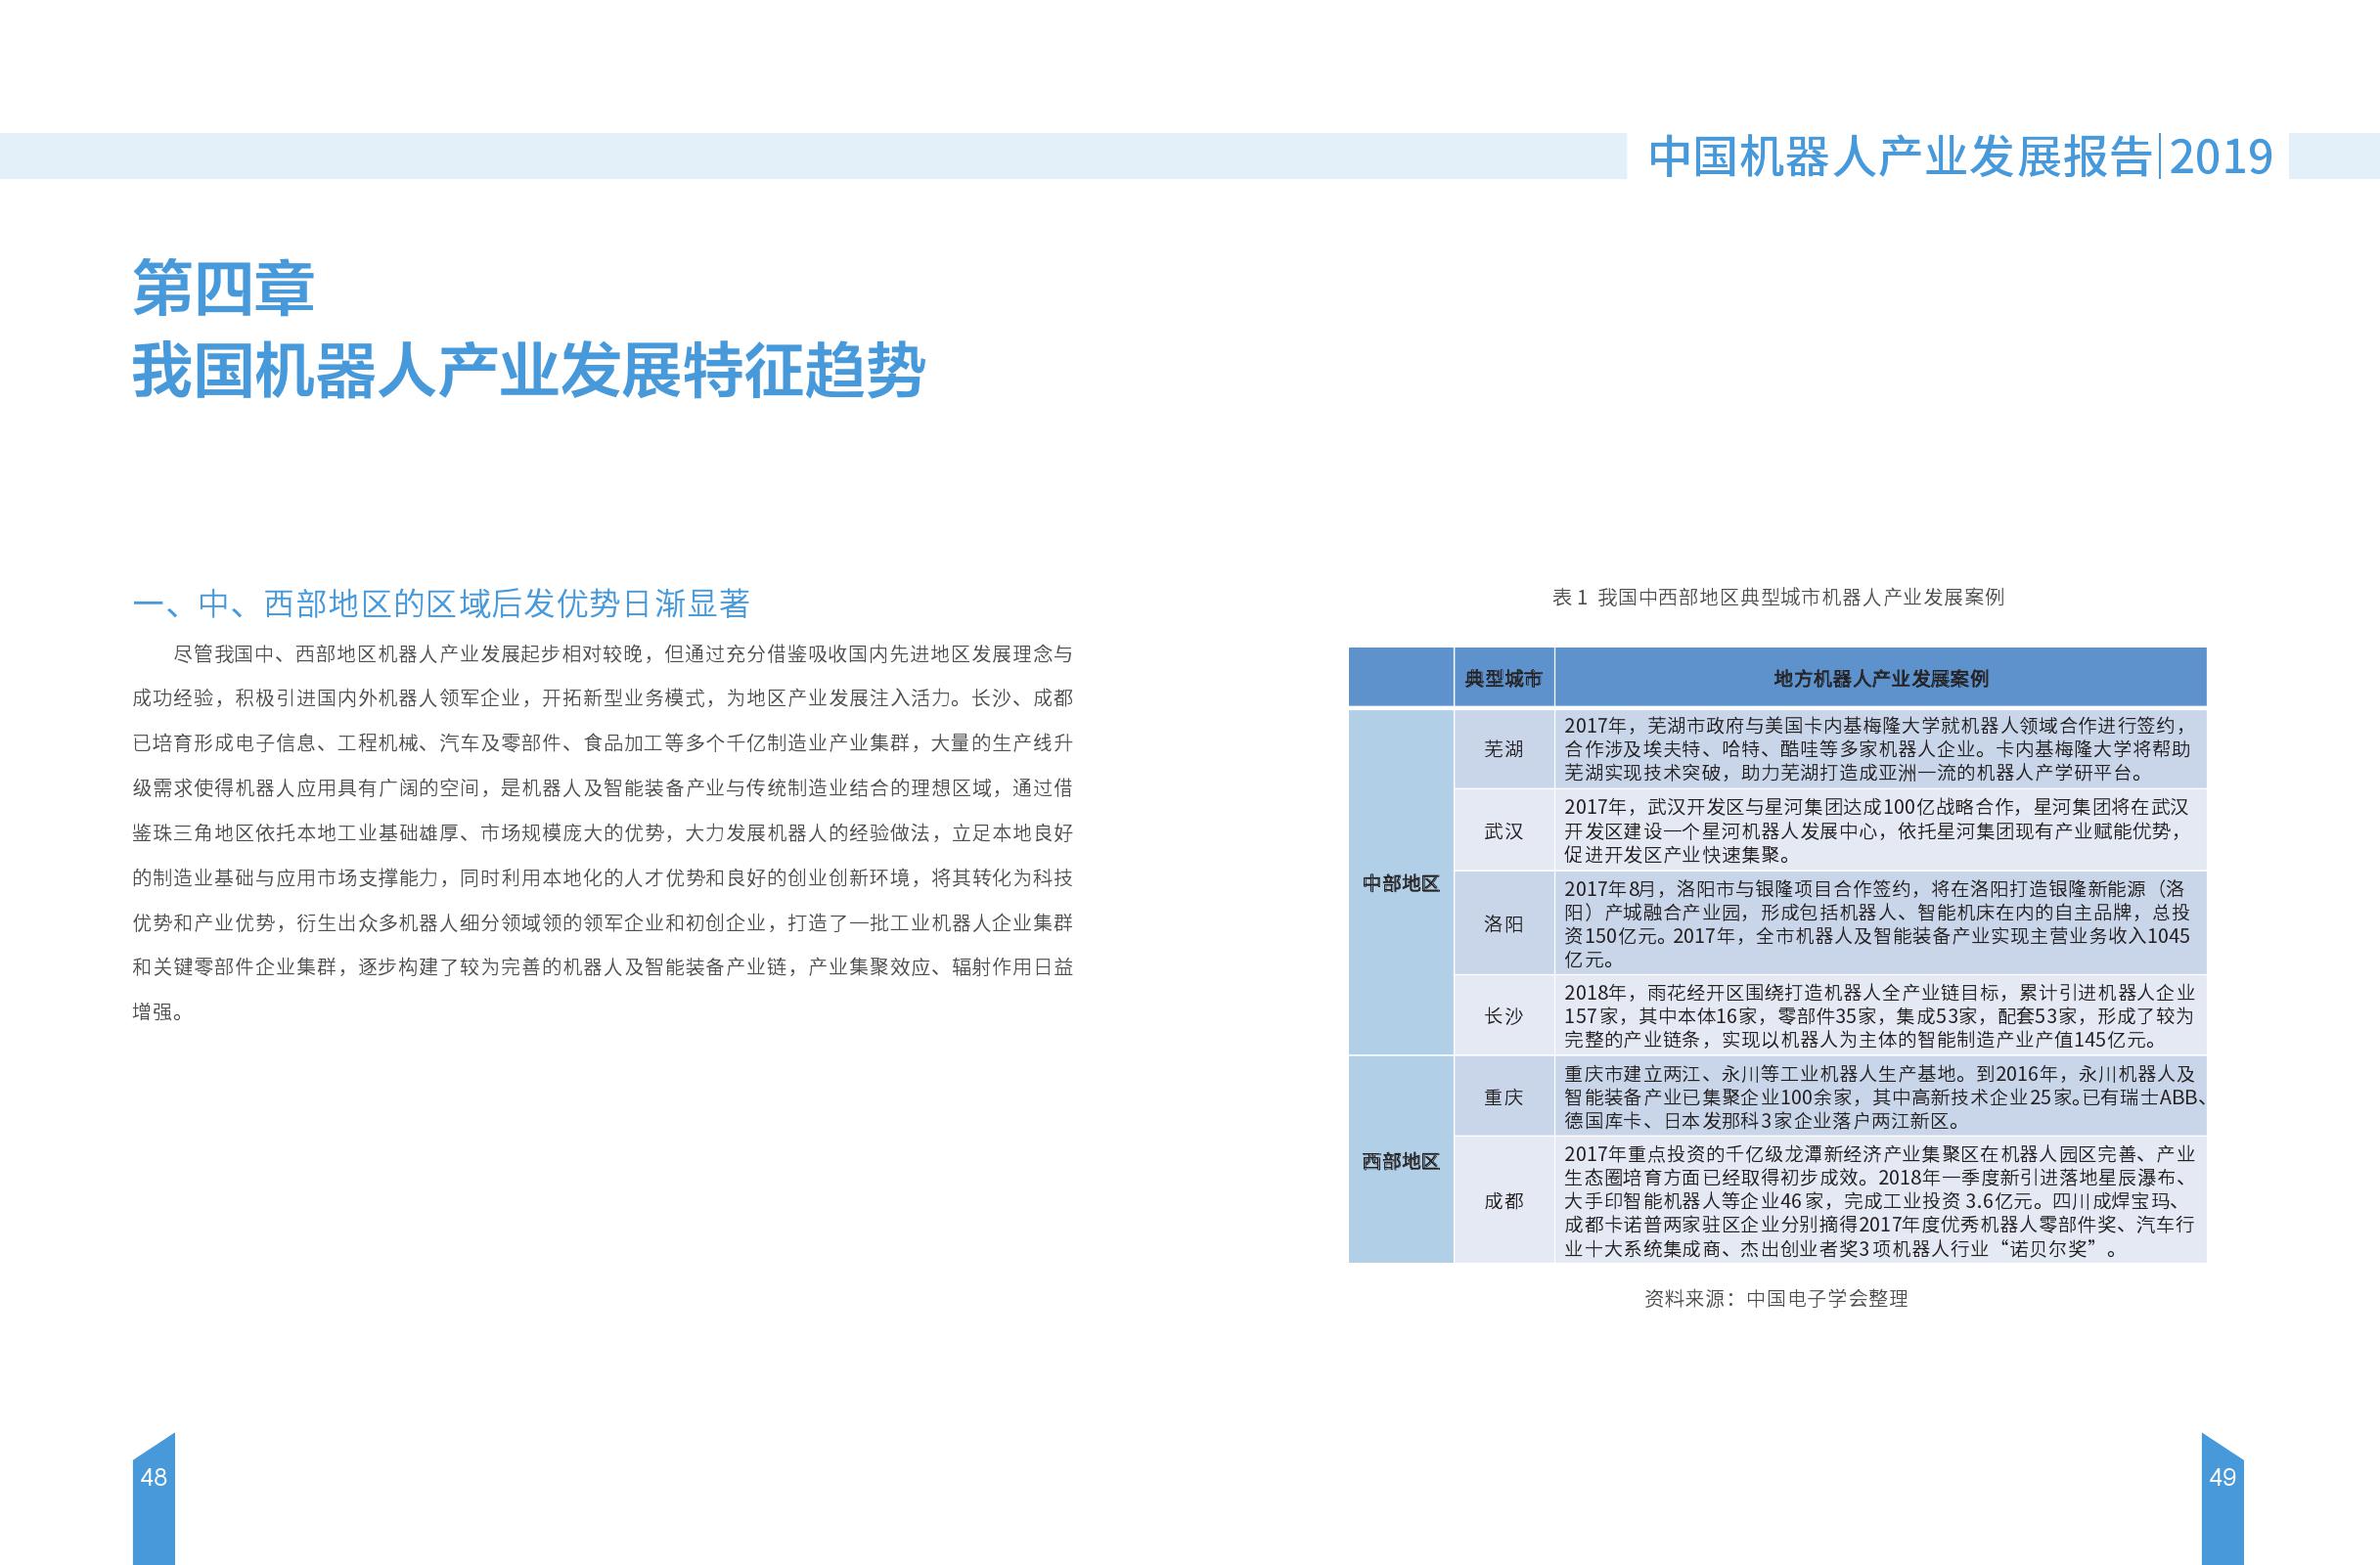
Task: Click the 洛阳 city cell
Action: (x=1503, y=924)
